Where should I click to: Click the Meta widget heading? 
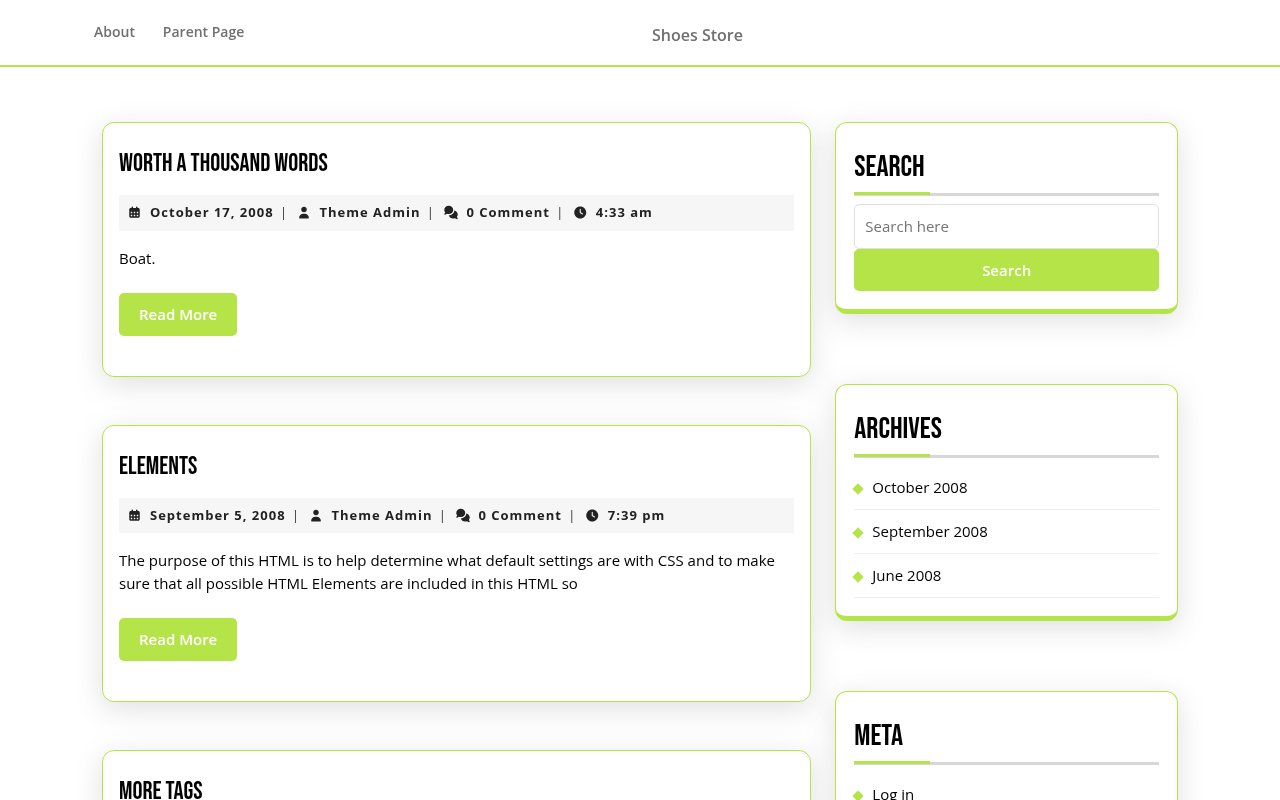pos(878,735)
